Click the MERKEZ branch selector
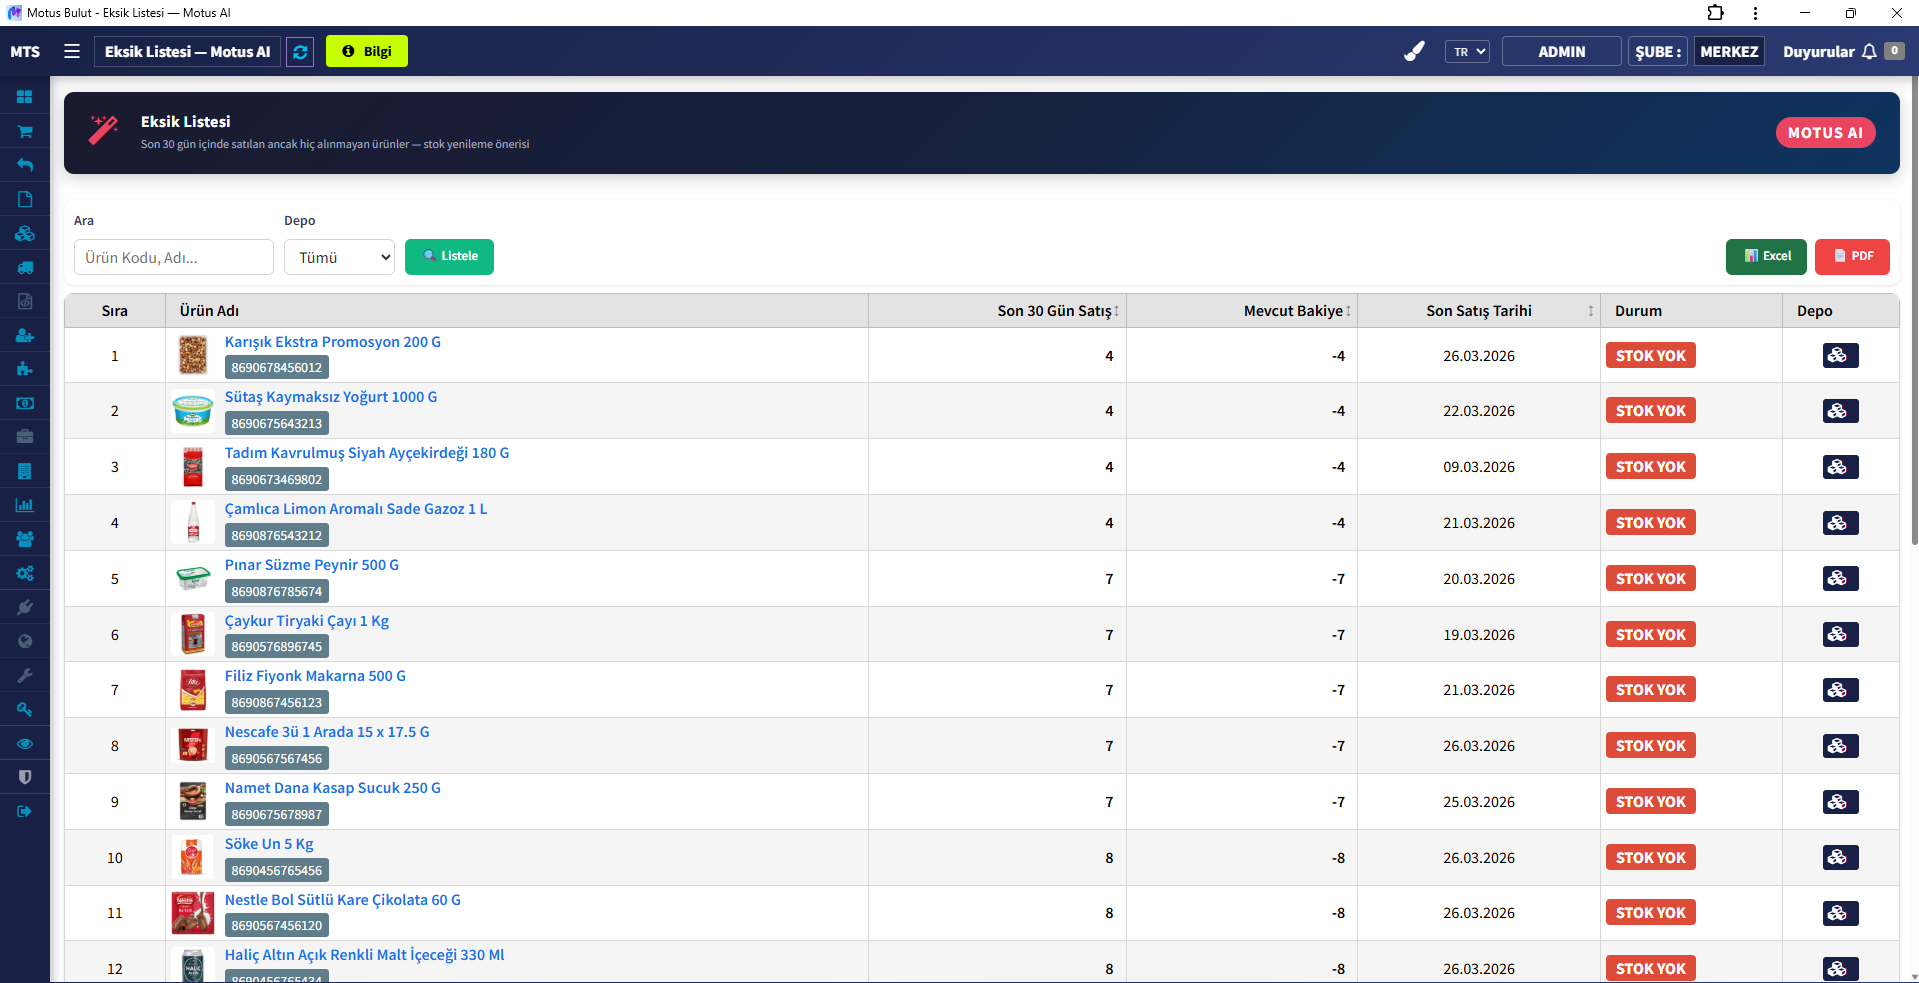This screenshot has height=983, width=1919. (1728, 52)
